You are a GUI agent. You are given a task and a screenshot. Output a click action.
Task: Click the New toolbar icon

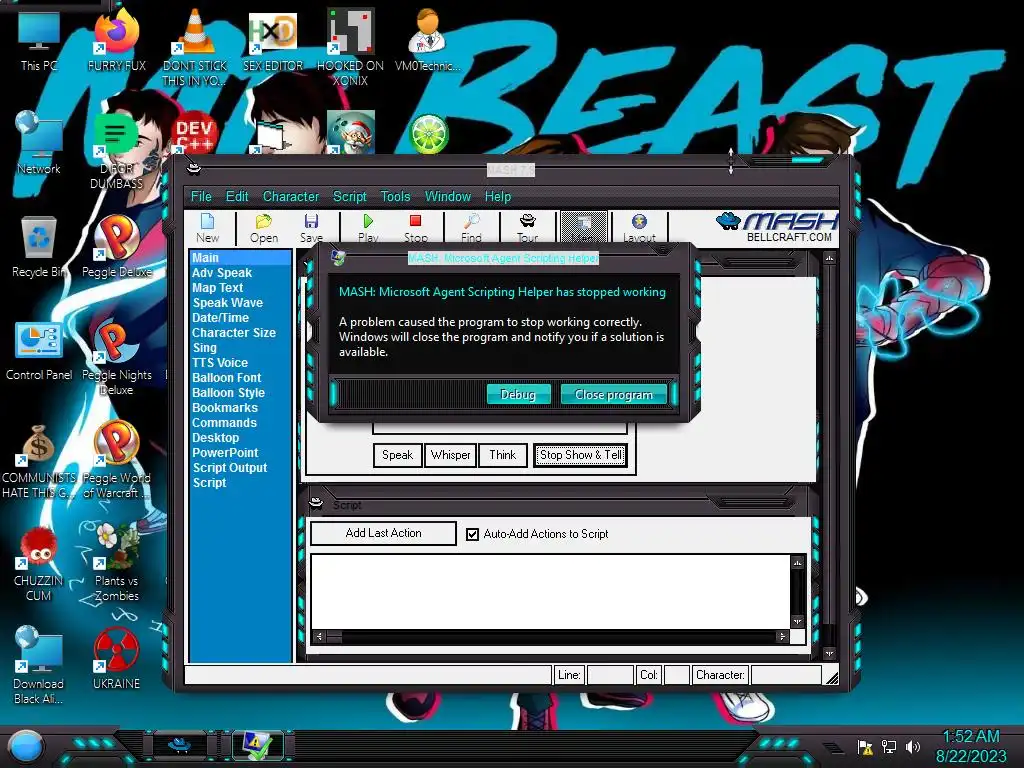[208, 221]
